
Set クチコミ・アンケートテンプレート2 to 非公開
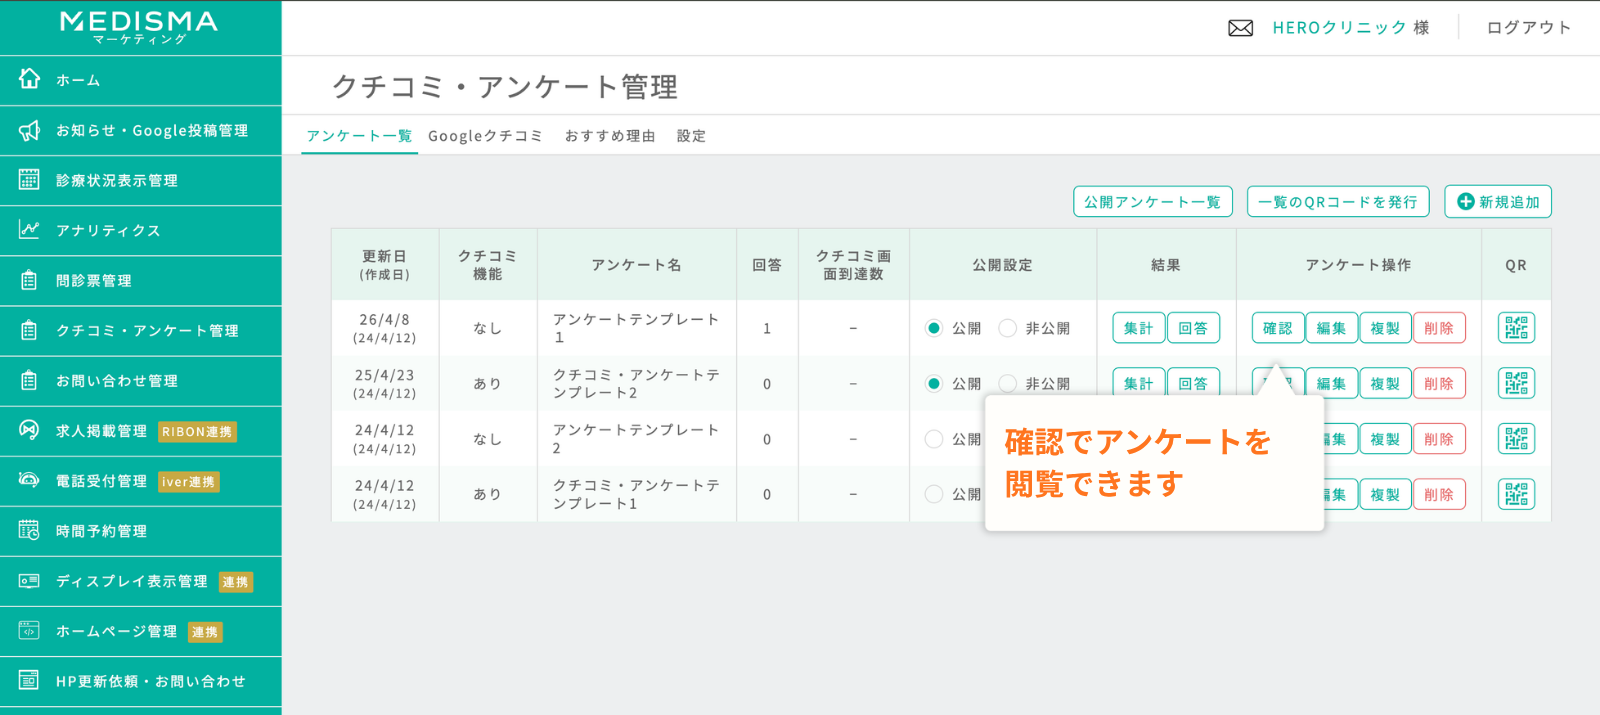point(1008,383)
